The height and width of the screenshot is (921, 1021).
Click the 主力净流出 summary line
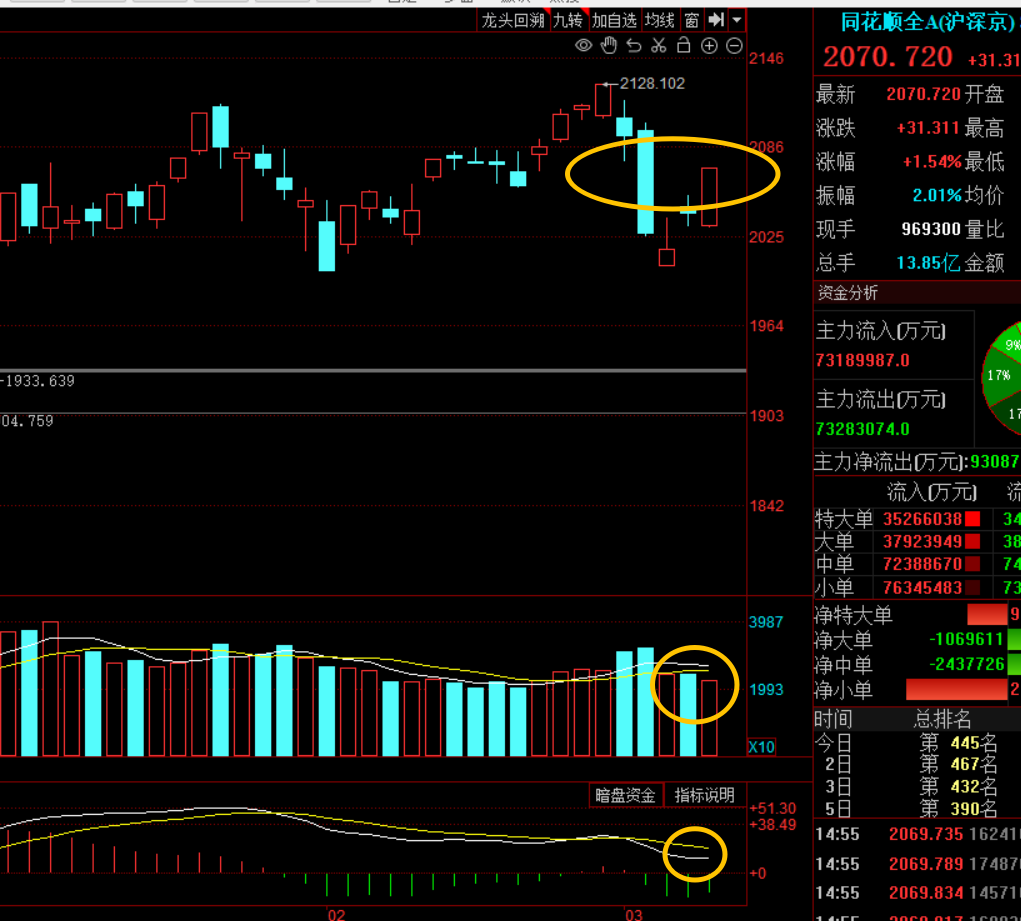917,462
